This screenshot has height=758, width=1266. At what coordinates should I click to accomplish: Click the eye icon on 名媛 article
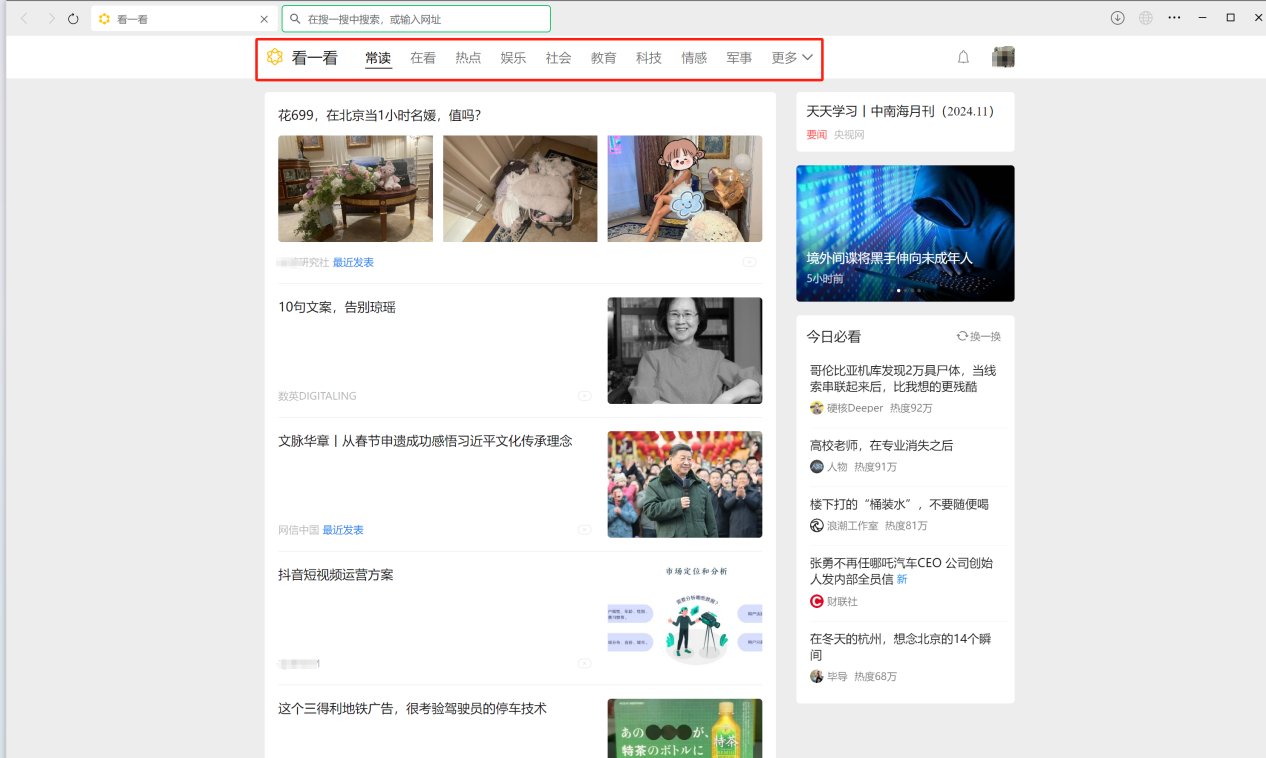tap(749, 262)
